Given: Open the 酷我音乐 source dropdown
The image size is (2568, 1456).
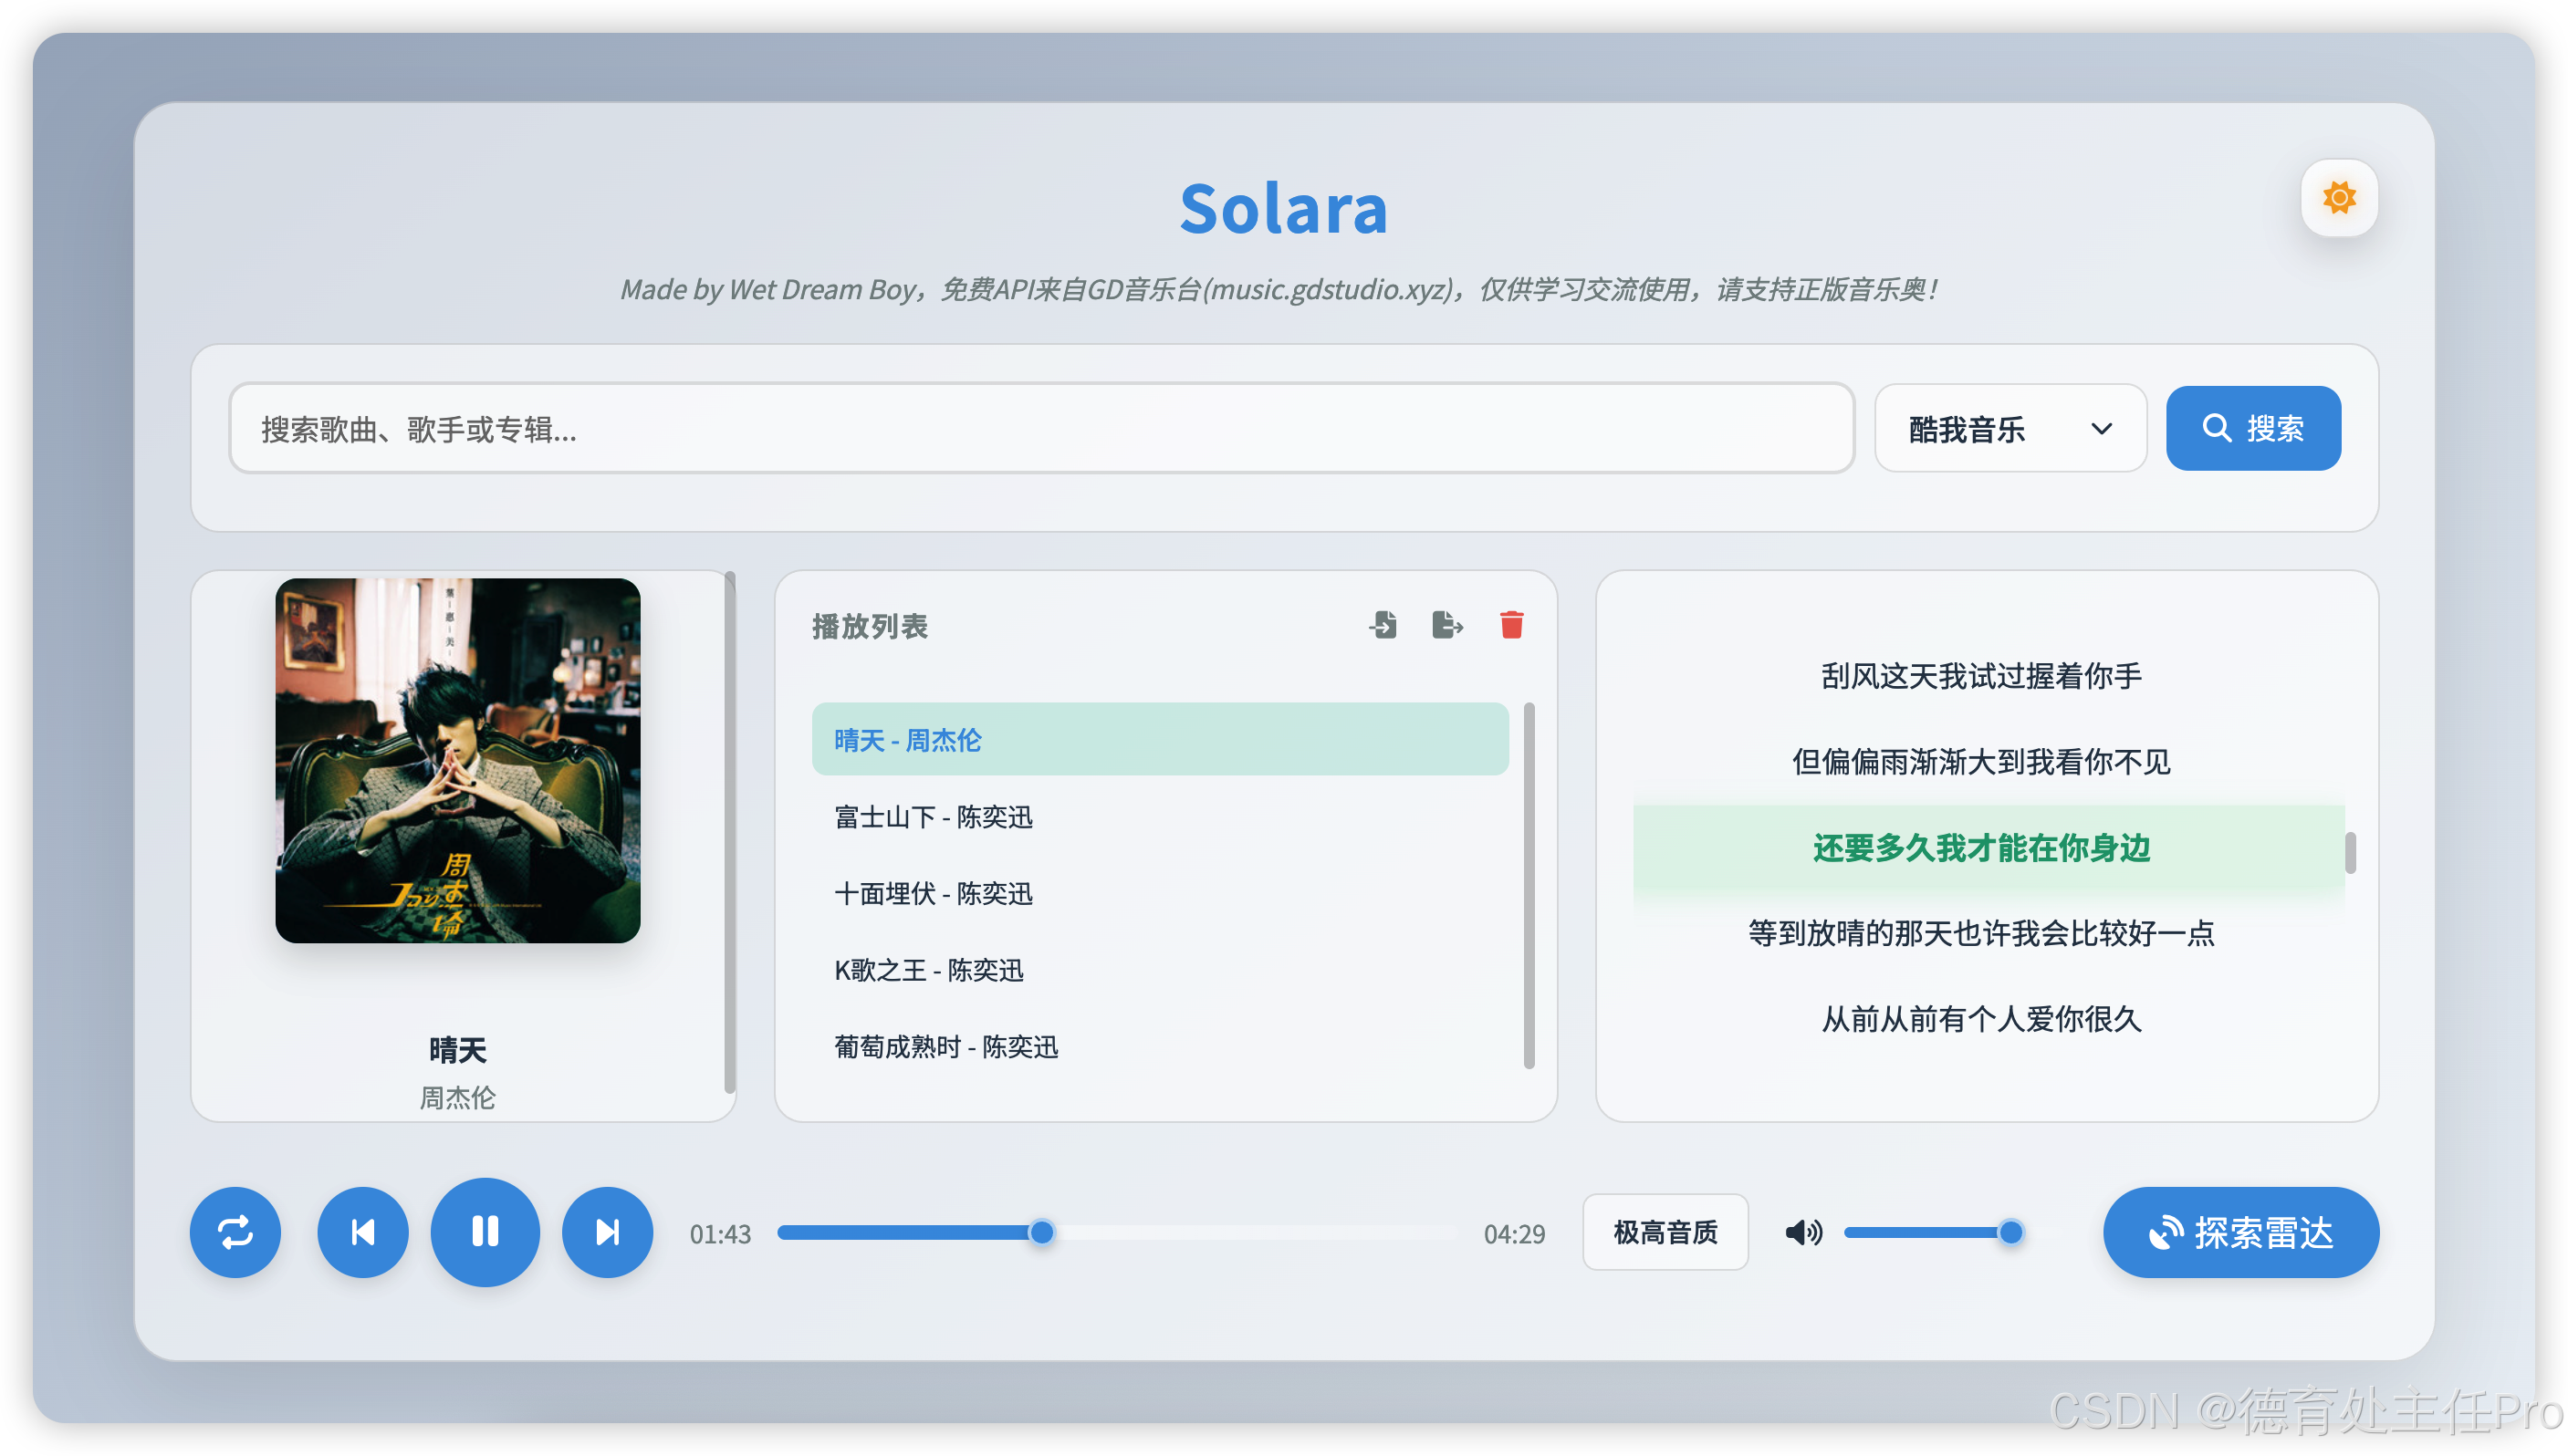Looking at the screenshot, I should (2009, 428).
